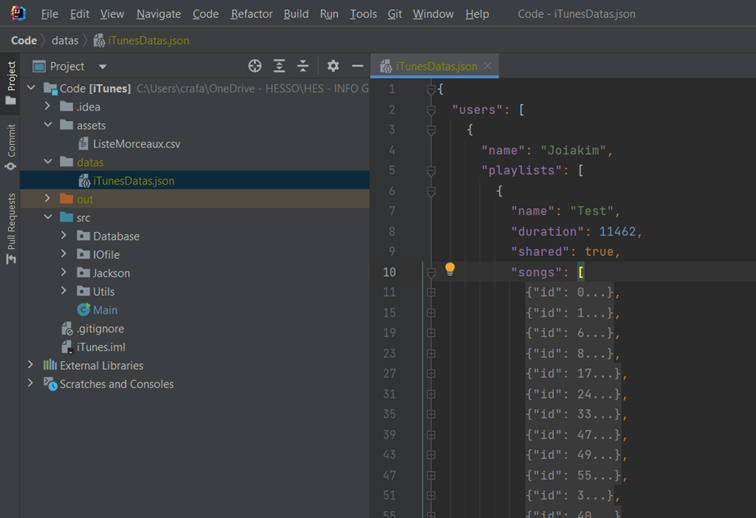
Task: Click the folded {"id": 6...} entry
Action: point(570,333)
